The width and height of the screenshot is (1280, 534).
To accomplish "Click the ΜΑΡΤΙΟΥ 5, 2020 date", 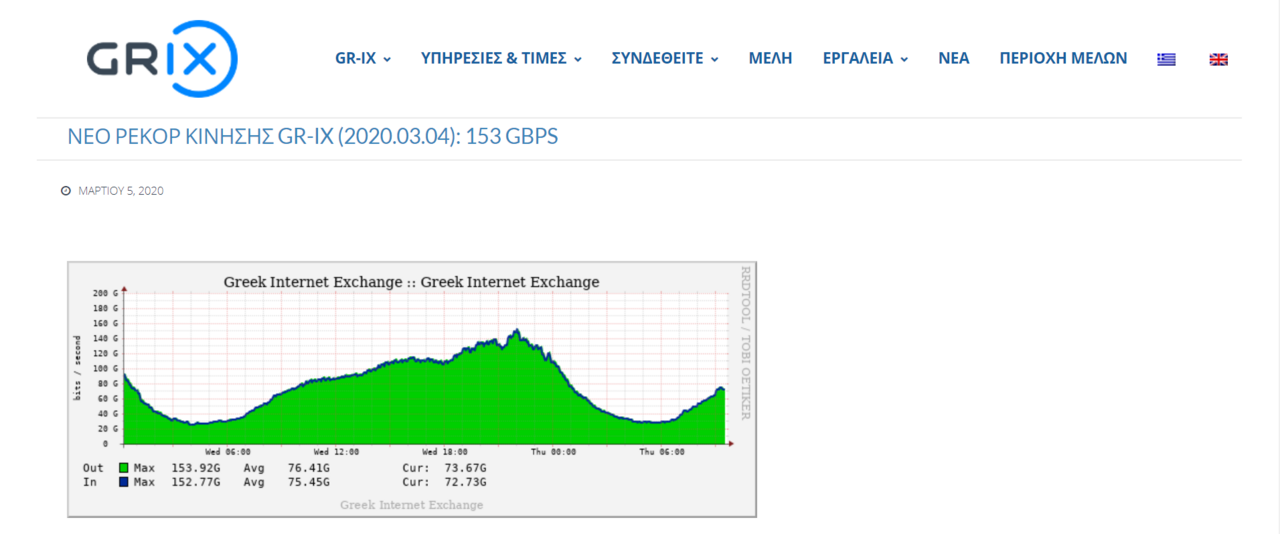I will 121,190.
